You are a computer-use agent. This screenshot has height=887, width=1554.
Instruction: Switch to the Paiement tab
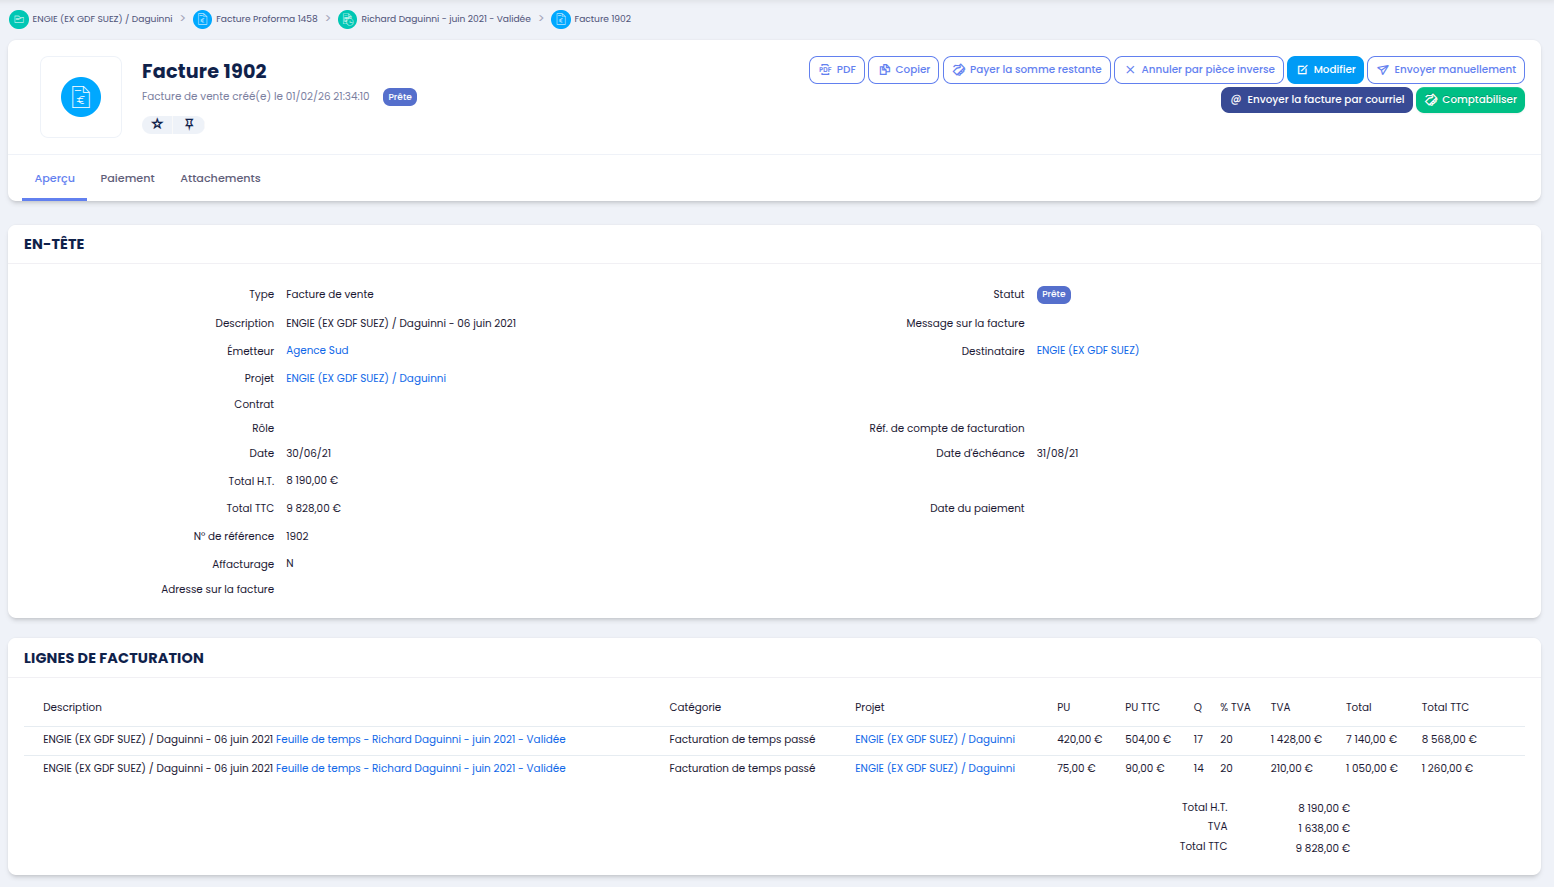point(127,179)
